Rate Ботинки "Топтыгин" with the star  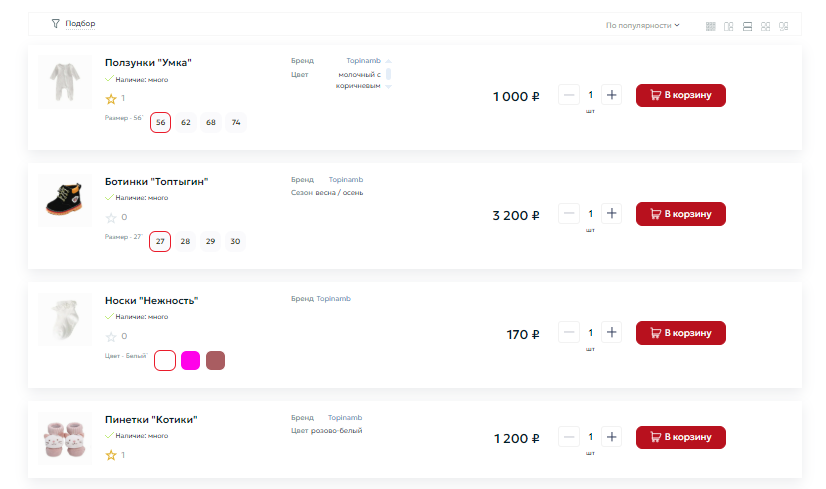click(x=111, y=217)
